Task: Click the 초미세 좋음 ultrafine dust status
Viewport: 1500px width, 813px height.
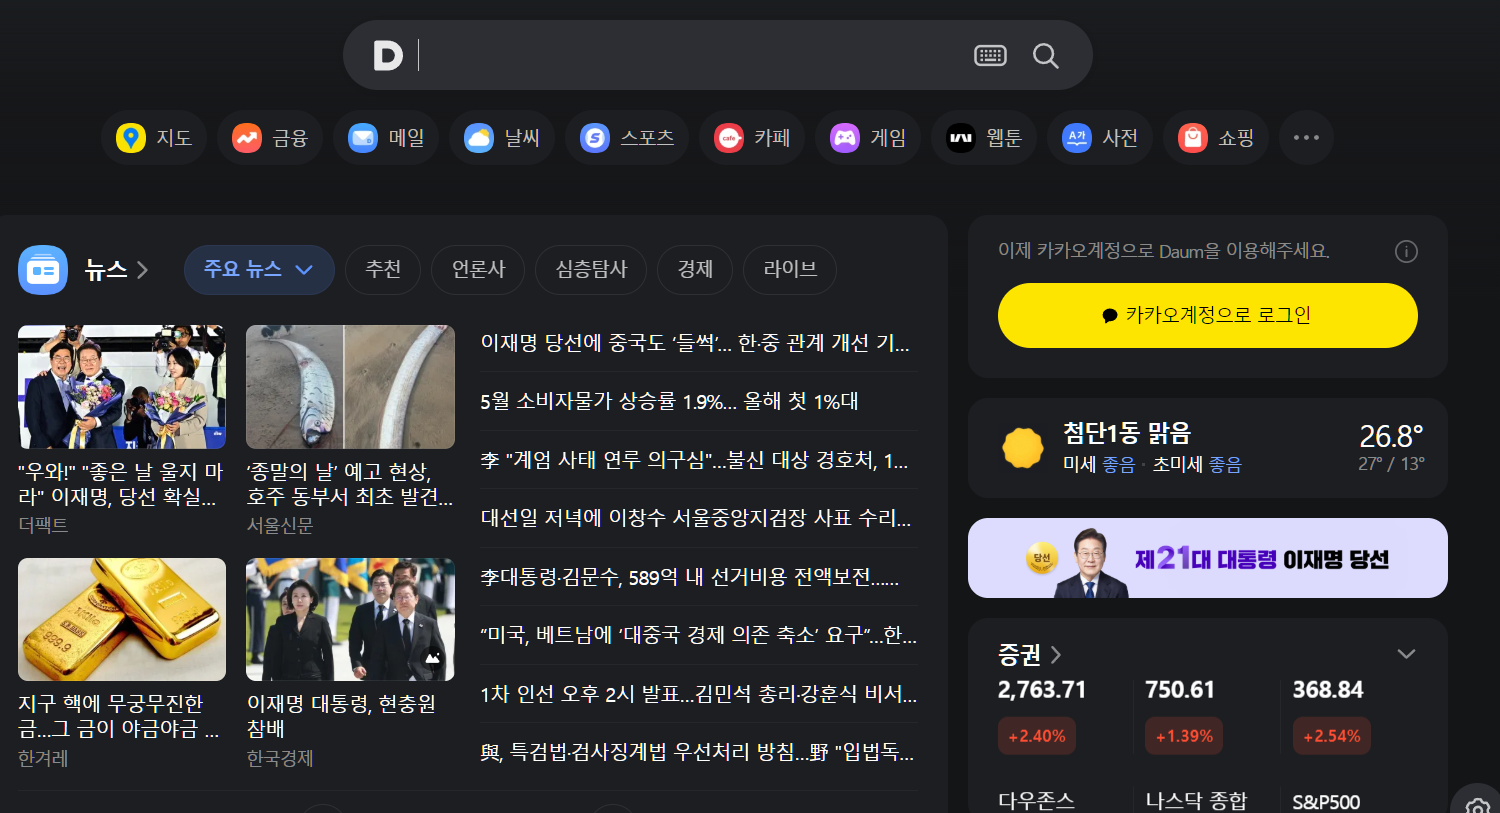Action: coord(1197,464)
